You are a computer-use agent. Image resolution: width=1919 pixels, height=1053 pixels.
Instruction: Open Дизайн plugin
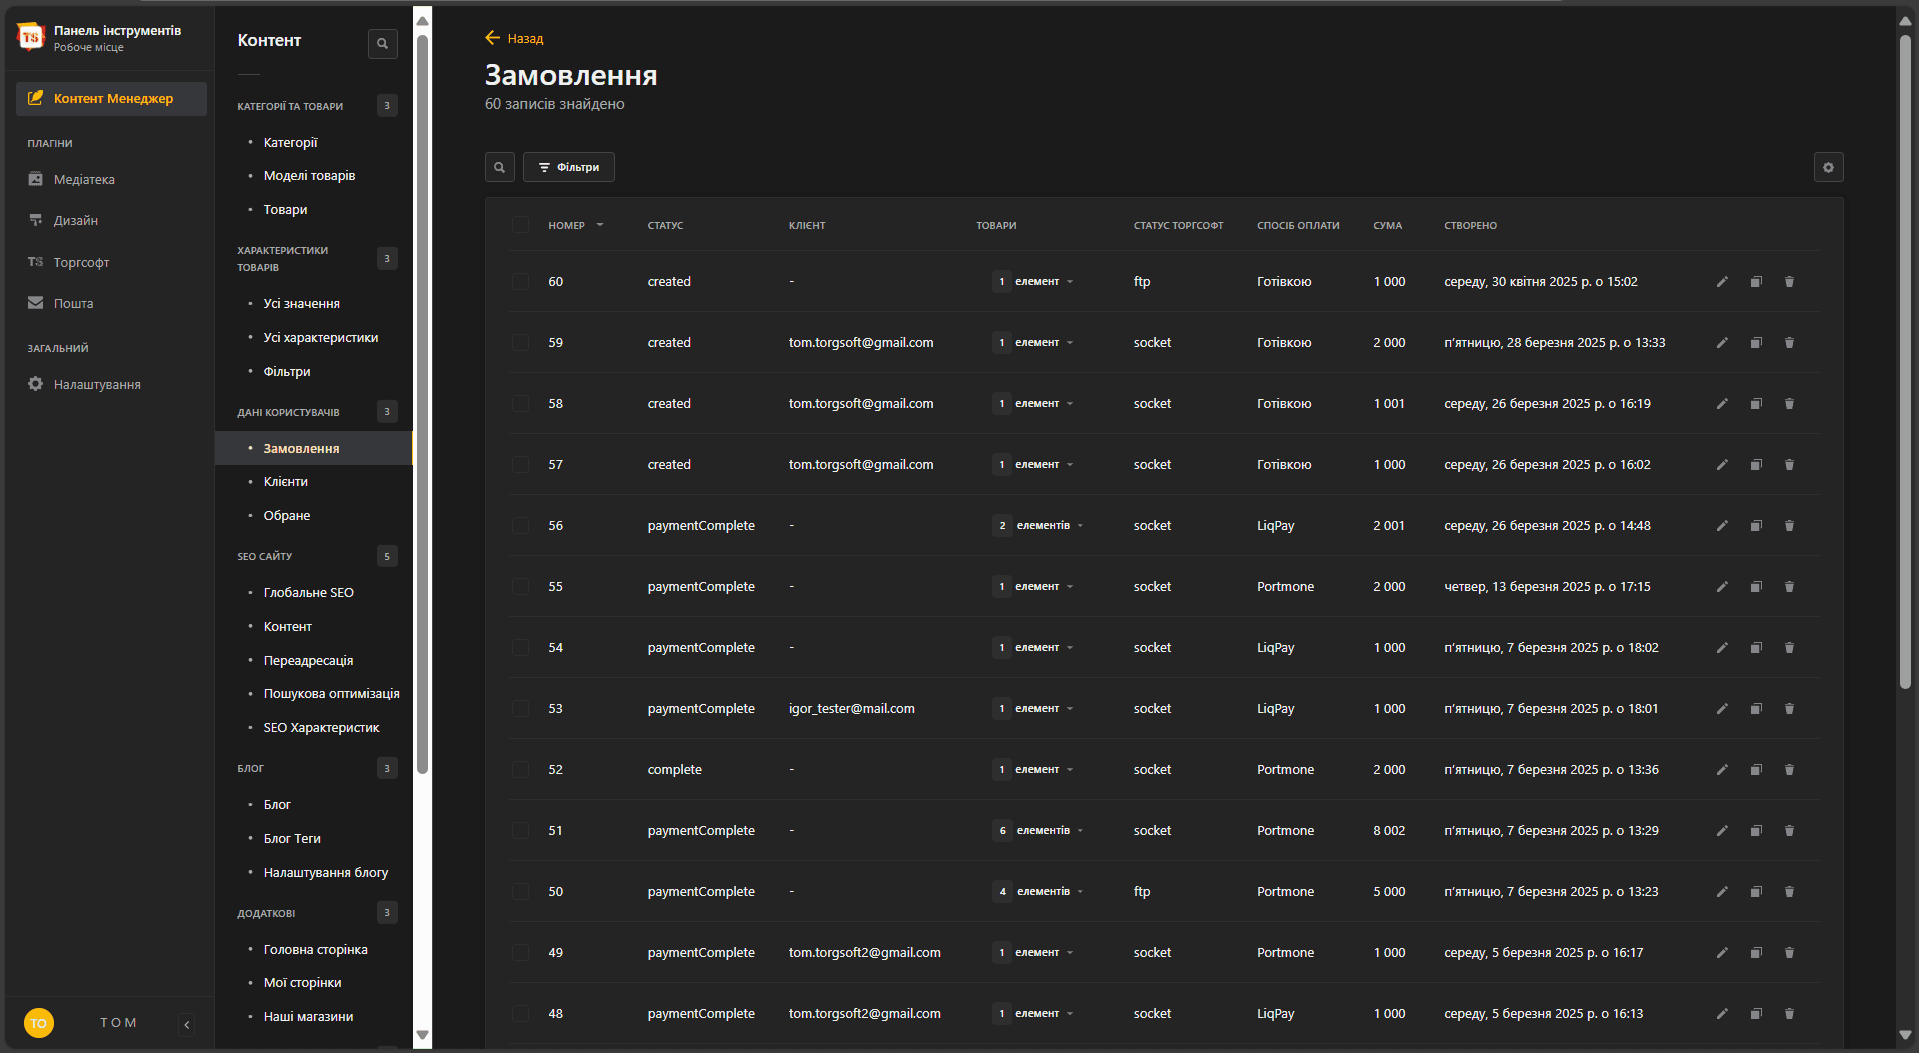(64, 220)
